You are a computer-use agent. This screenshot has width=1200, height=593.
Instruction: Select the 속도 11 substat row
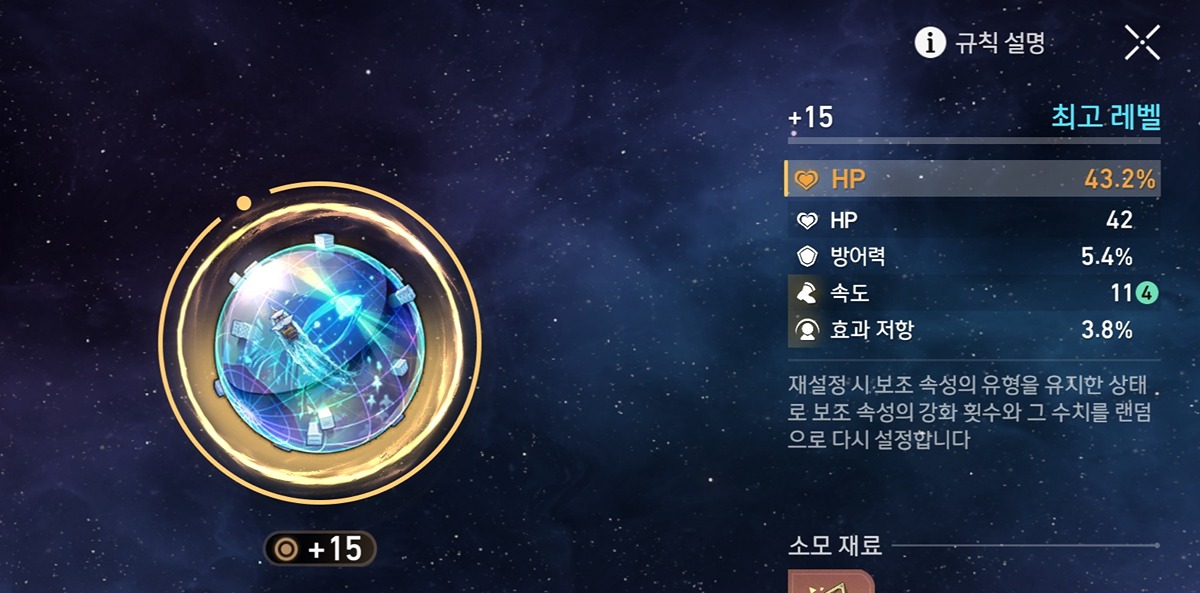click(973, 293)
